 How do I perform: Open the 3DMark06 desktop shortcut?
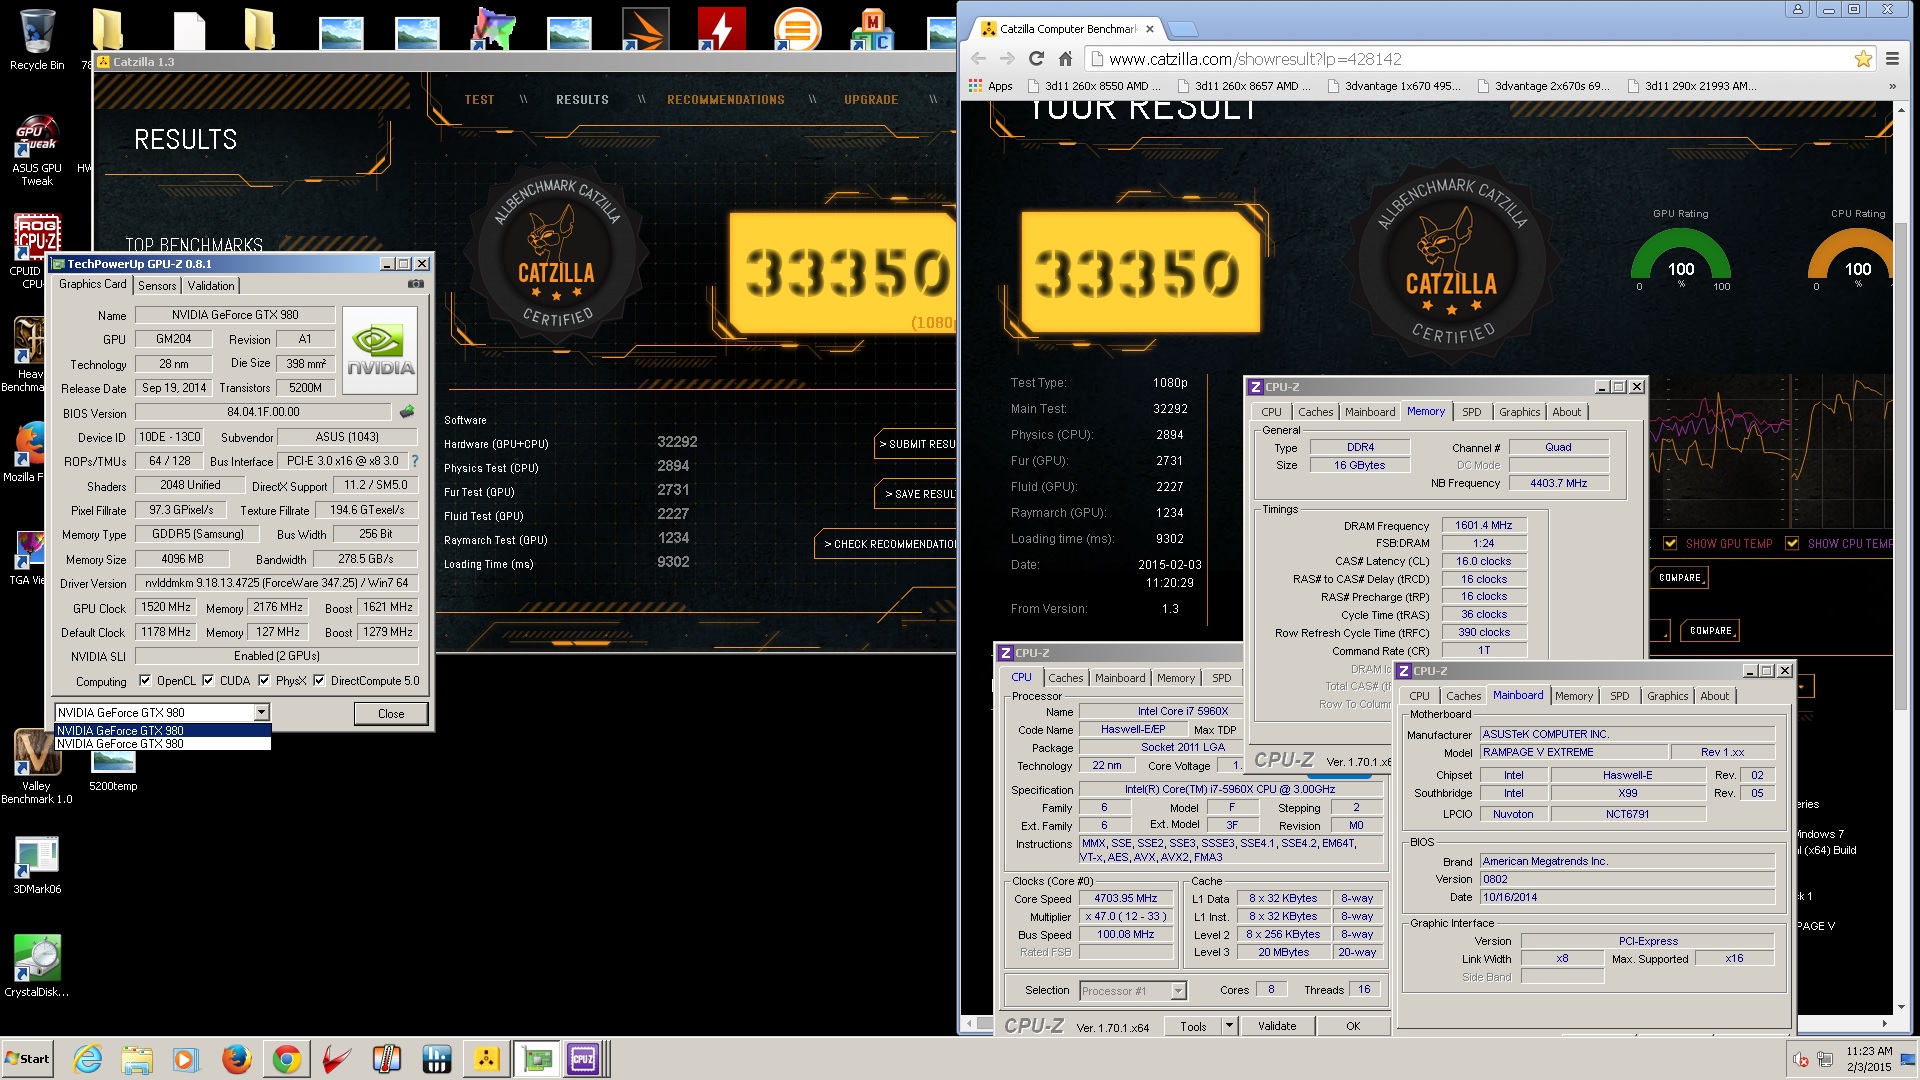click(x=36, y=865)
